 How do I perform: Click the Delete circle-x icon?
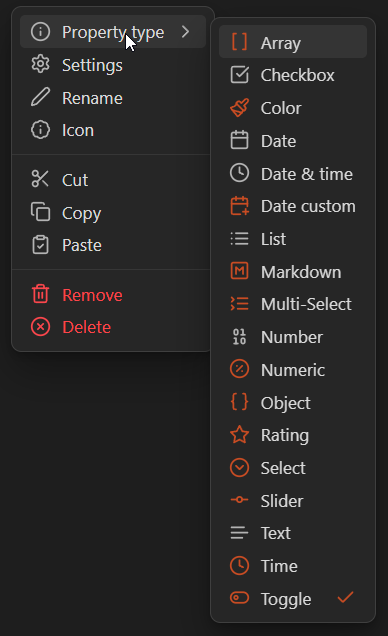tap(41, 327)
